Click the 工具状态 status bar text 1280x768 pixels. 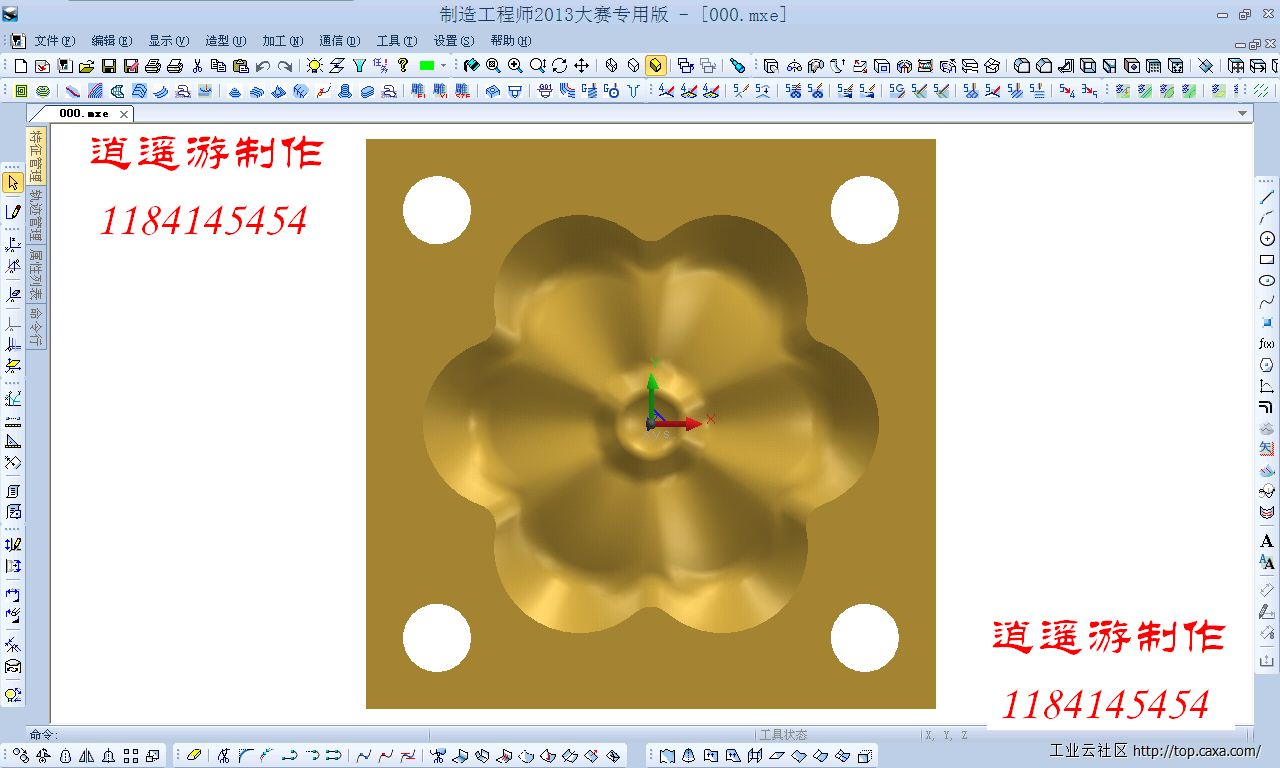[x=783, y=735]
